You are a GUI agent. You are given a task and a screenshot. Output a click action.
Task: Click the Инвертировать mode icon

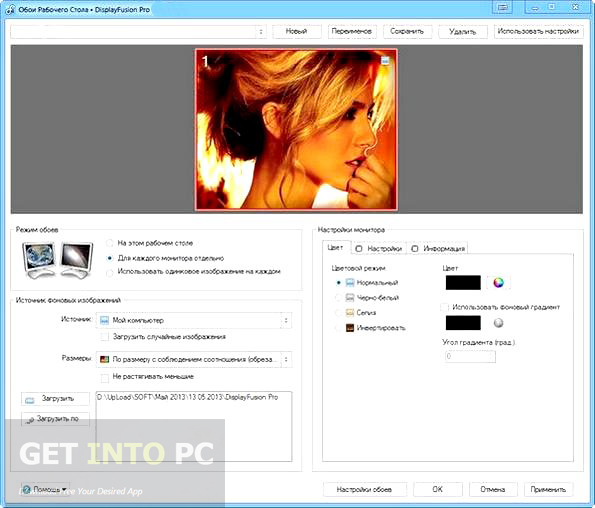[x=350, y=328]
